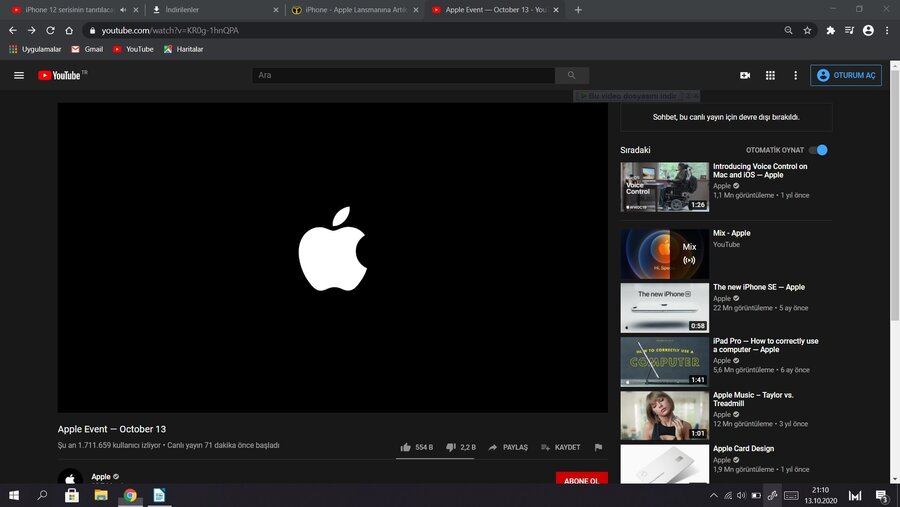Switch to iPhone 12 serisinin tab
The image size is (900, 507).
[x=70, y=10]
